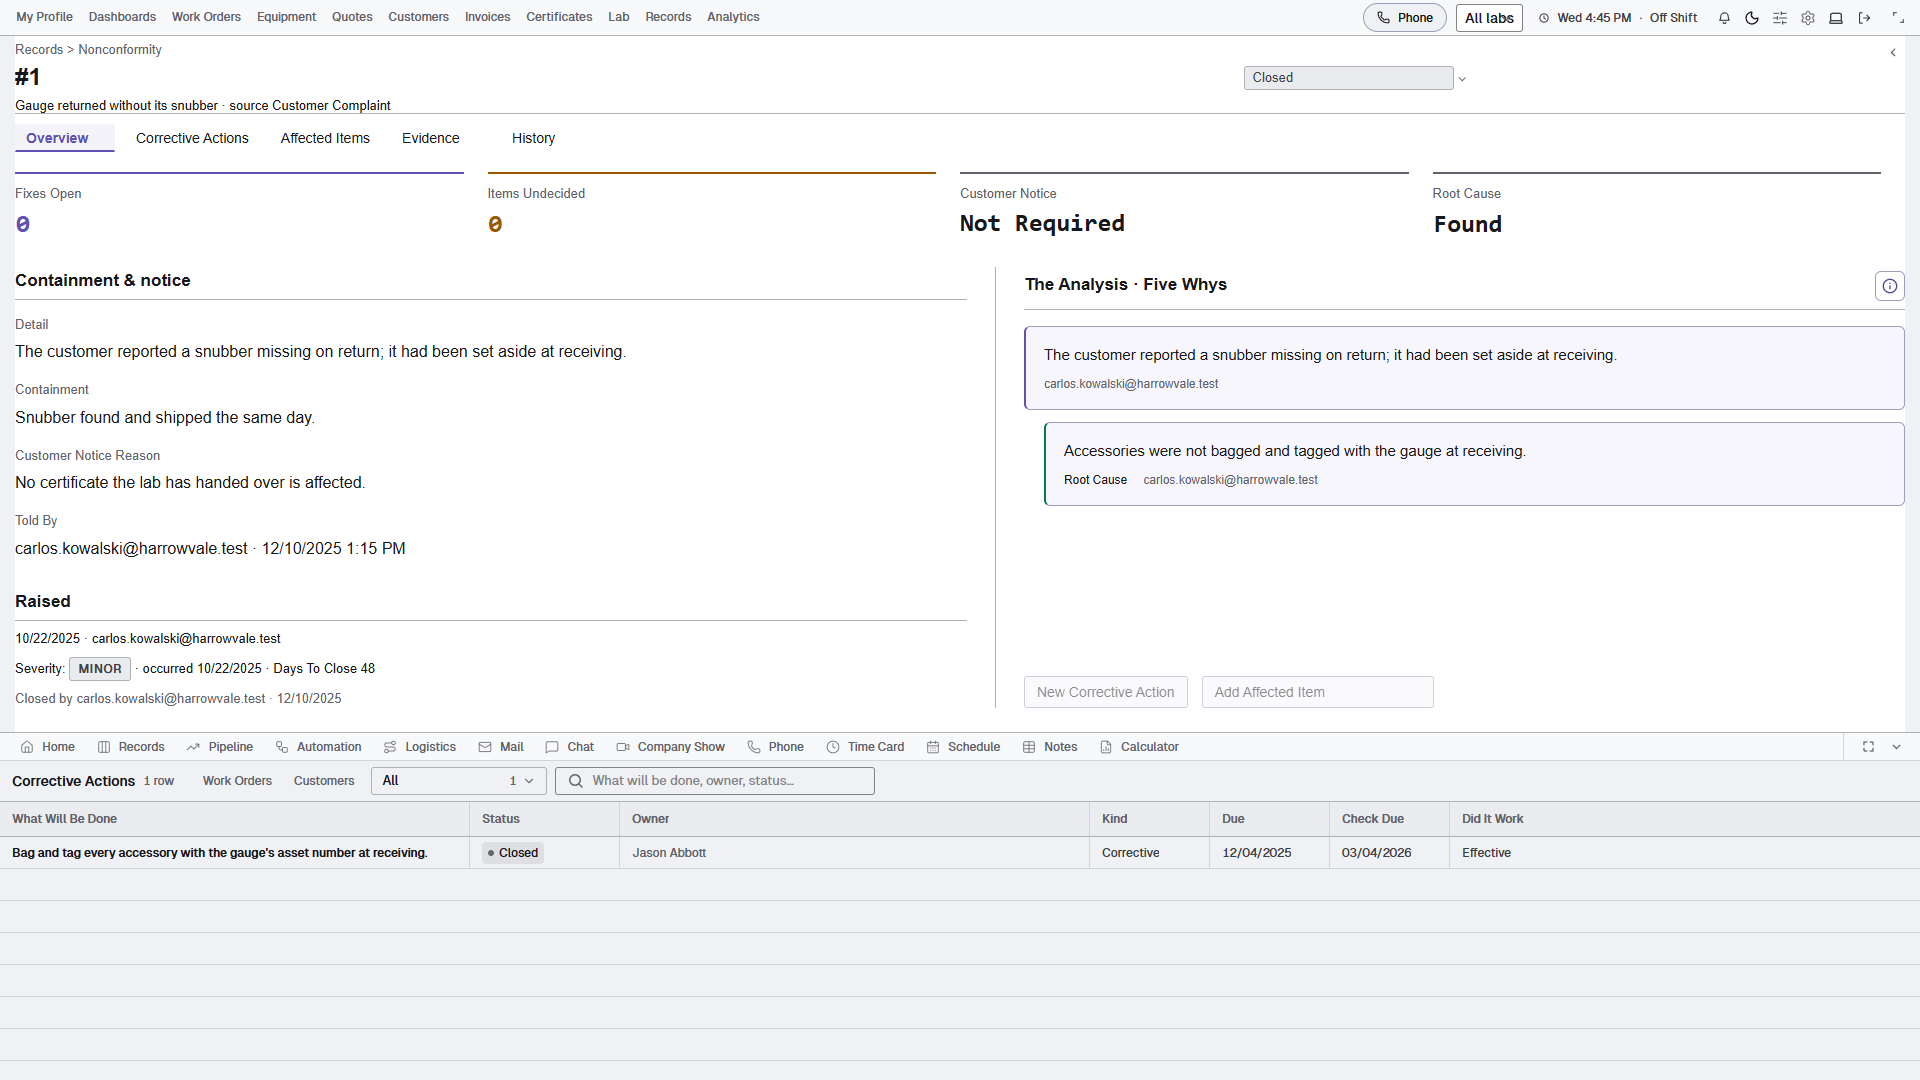
Task: Expand the bottom panel to fullscreen
Action: click(1868, 747)
